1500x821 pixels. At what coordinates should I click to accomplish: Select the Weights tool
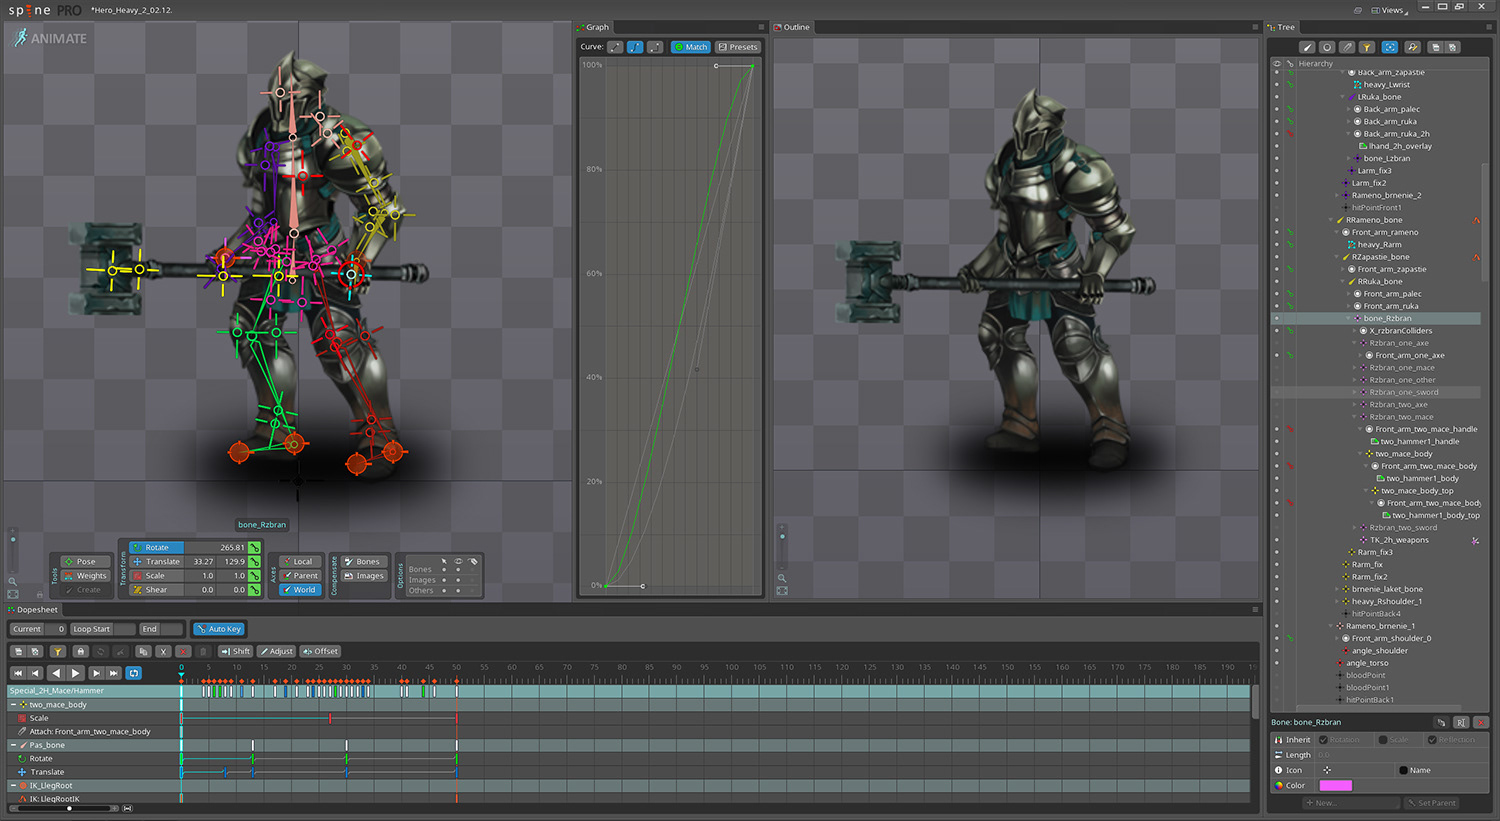pyautogui.click(x=85, y=575)
